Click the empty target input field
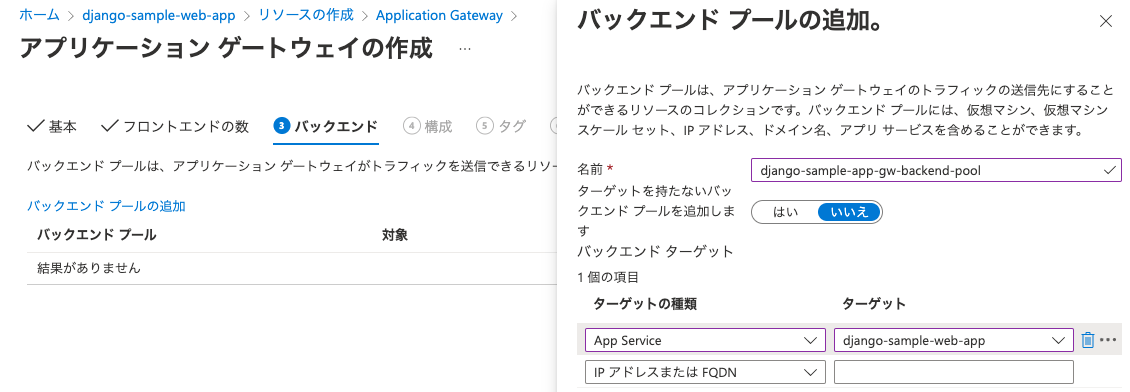This screenshot has width=1130, height=392. 953,373
